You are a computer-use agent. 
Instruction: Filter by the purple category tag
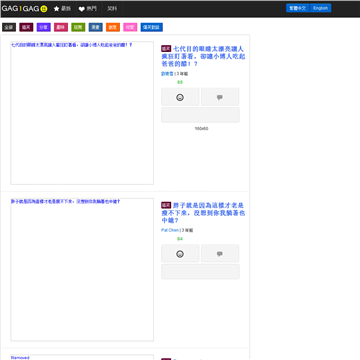[44, 27]
